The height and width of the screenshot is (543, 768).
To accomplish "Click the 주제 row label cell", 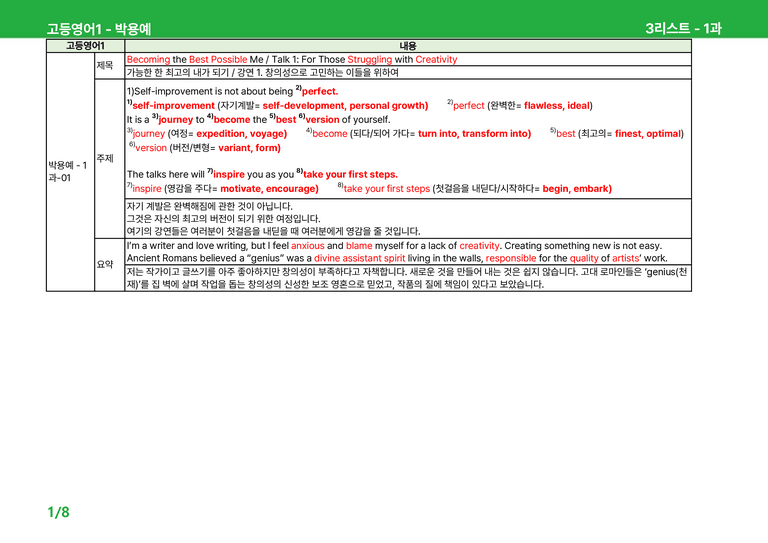I will coord(109,159).
